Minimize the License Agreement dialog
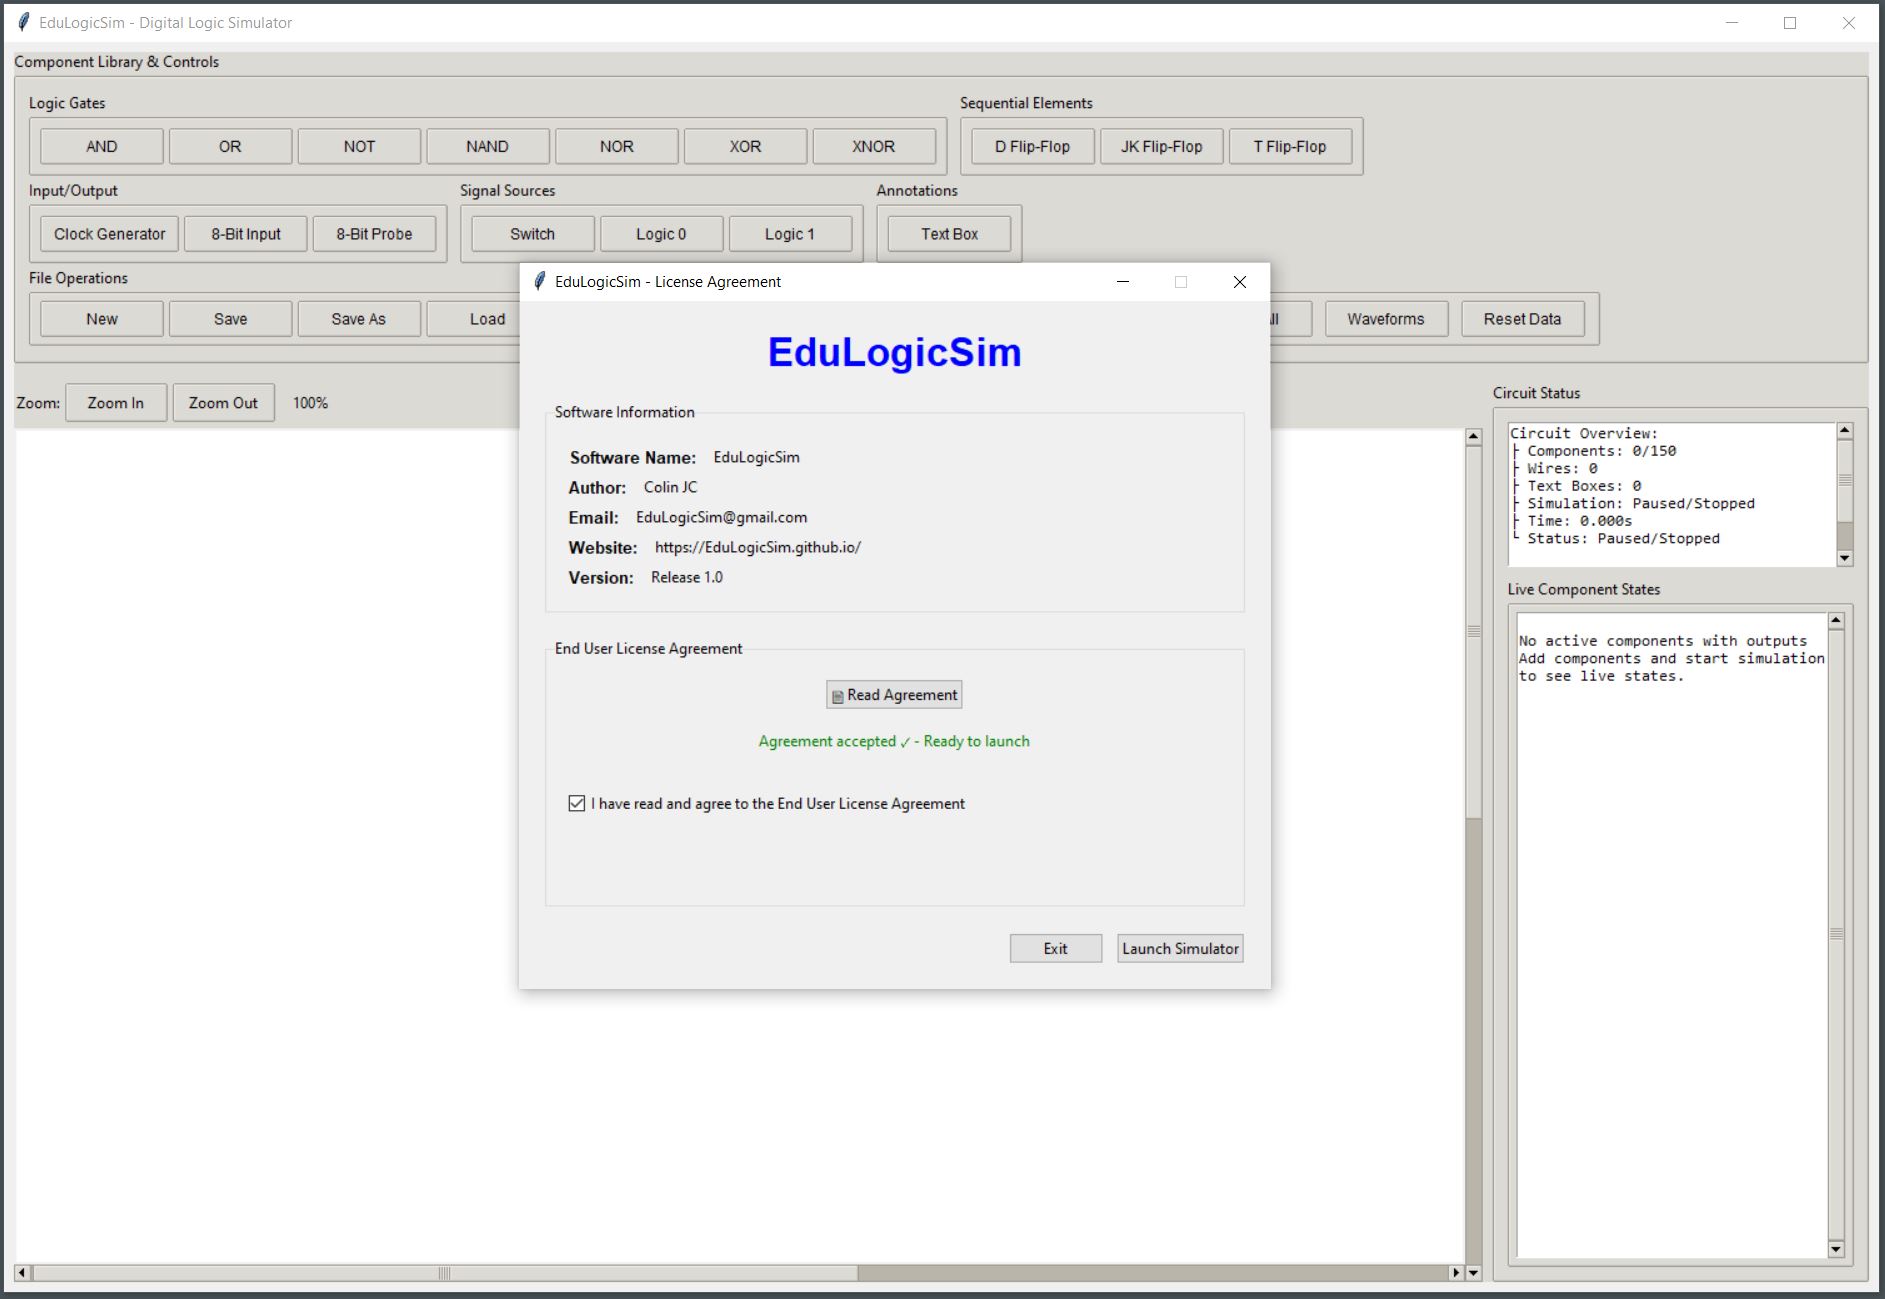 (x=1123, y=282)
